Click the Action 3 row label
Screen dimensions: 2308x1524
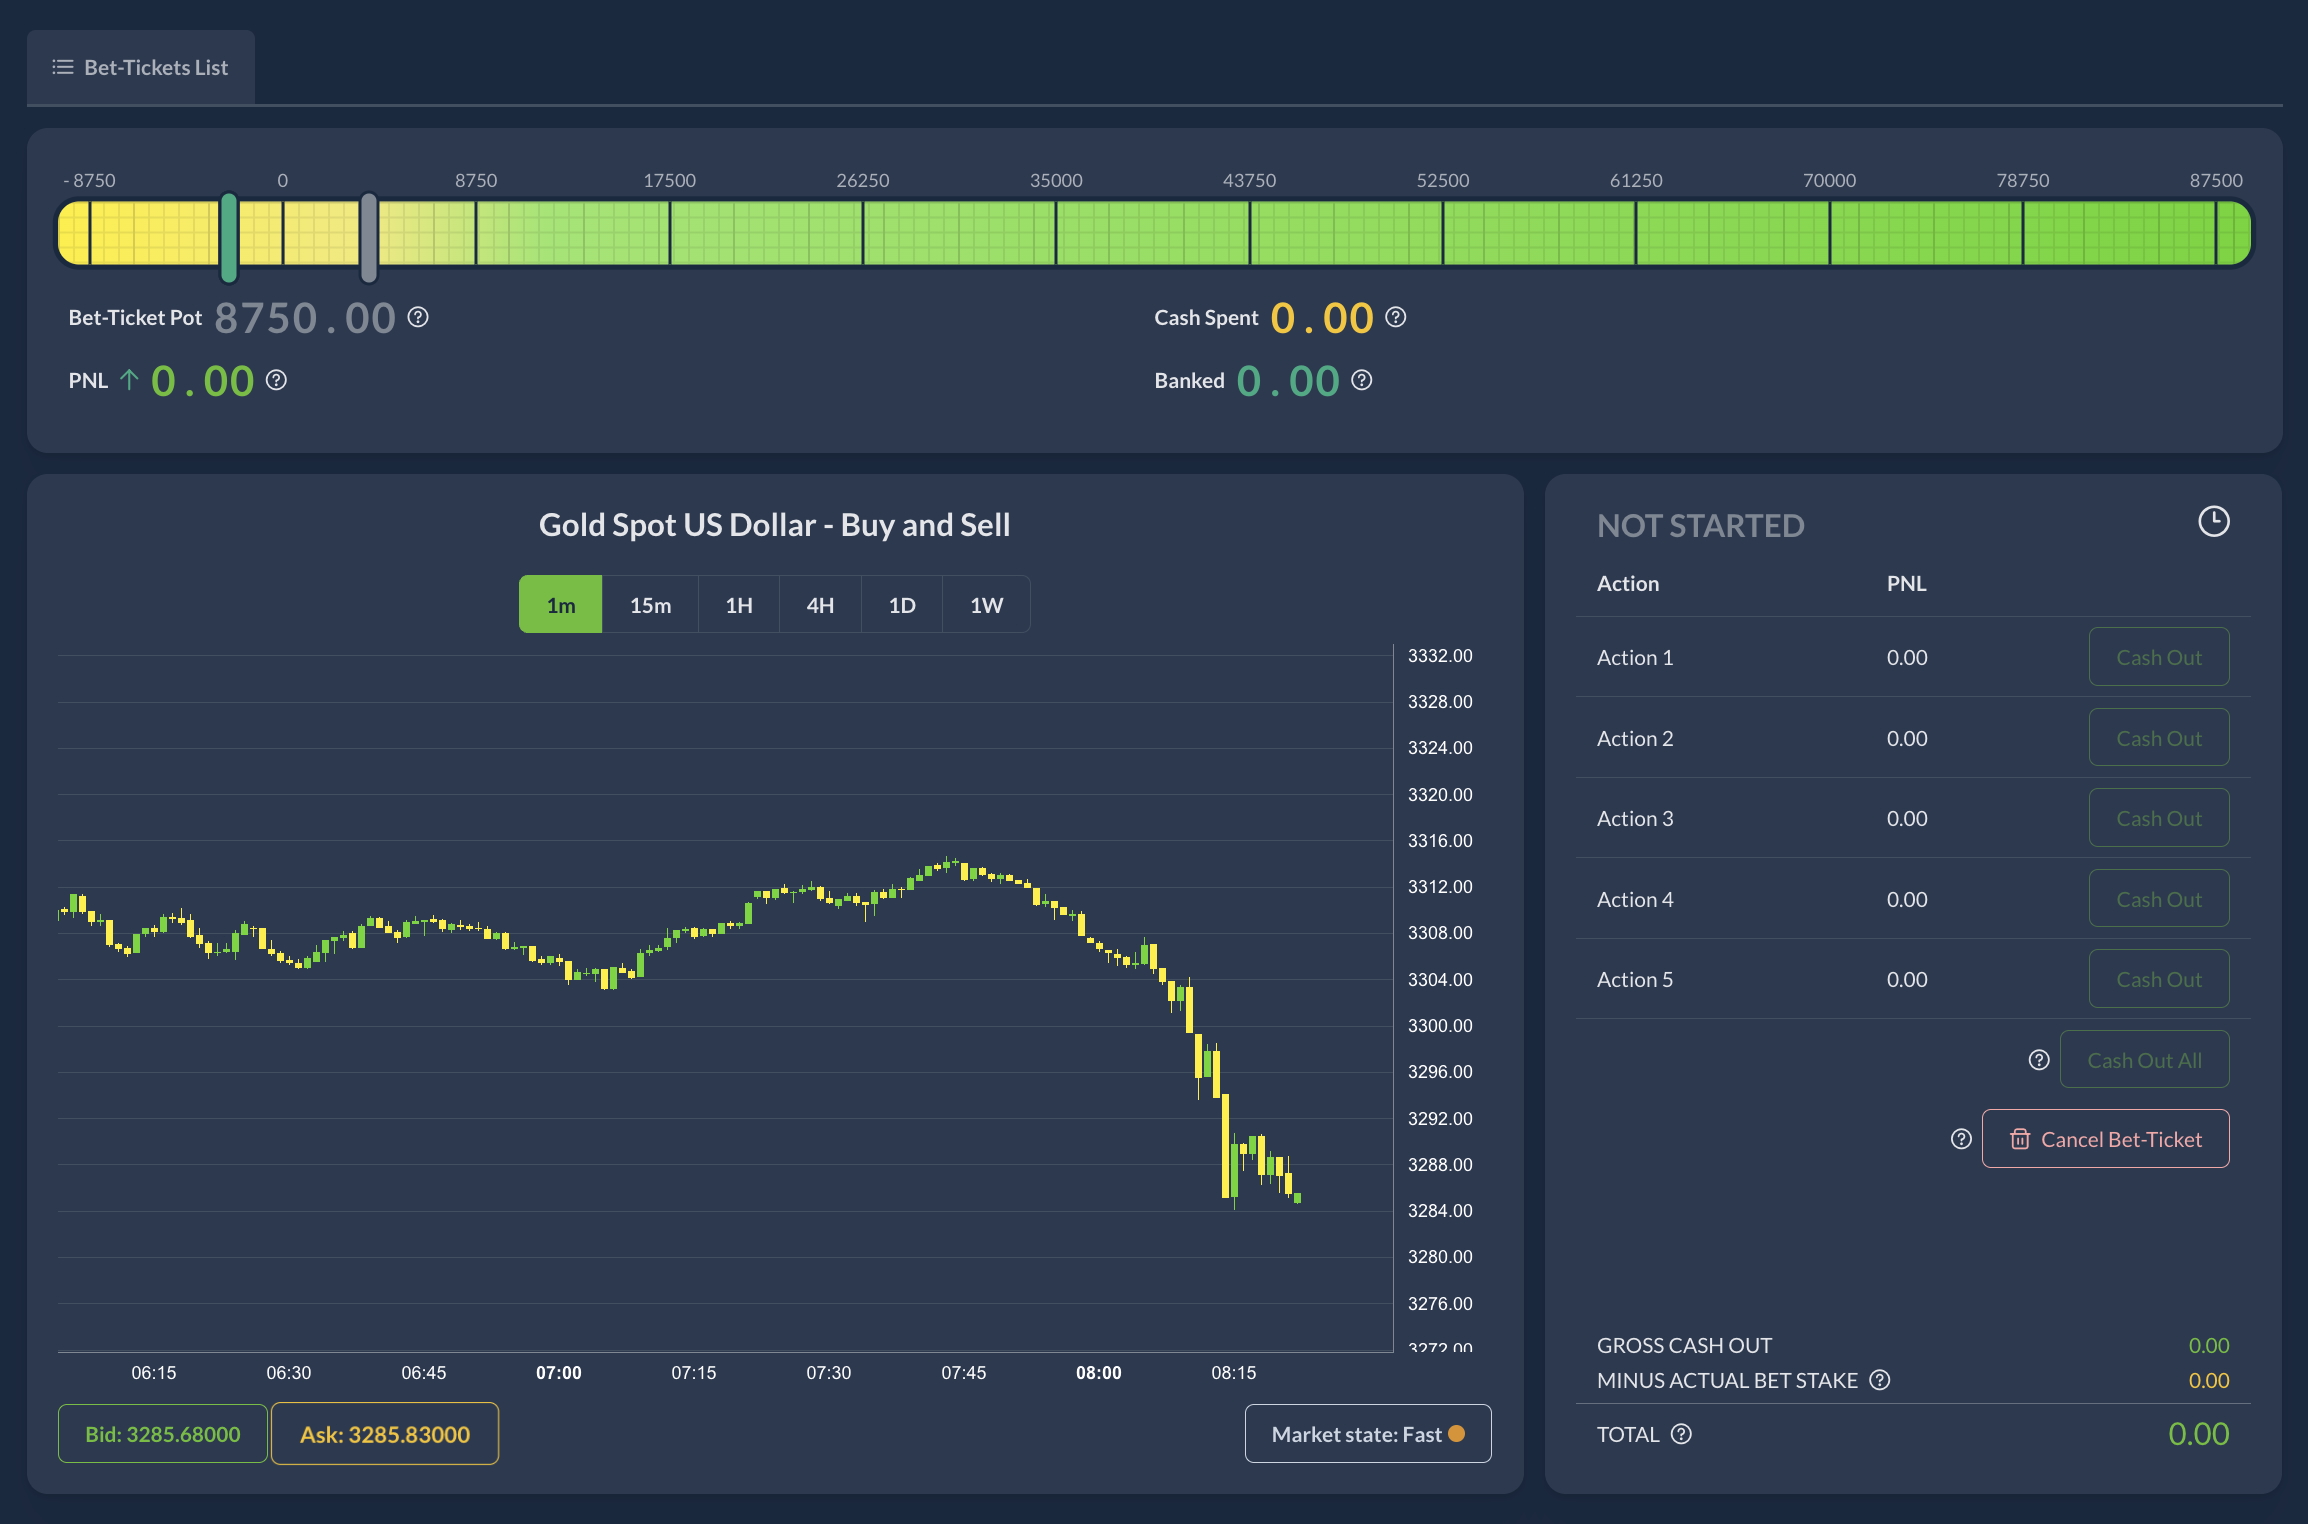pyautogui.click(x=1635, y=818)
